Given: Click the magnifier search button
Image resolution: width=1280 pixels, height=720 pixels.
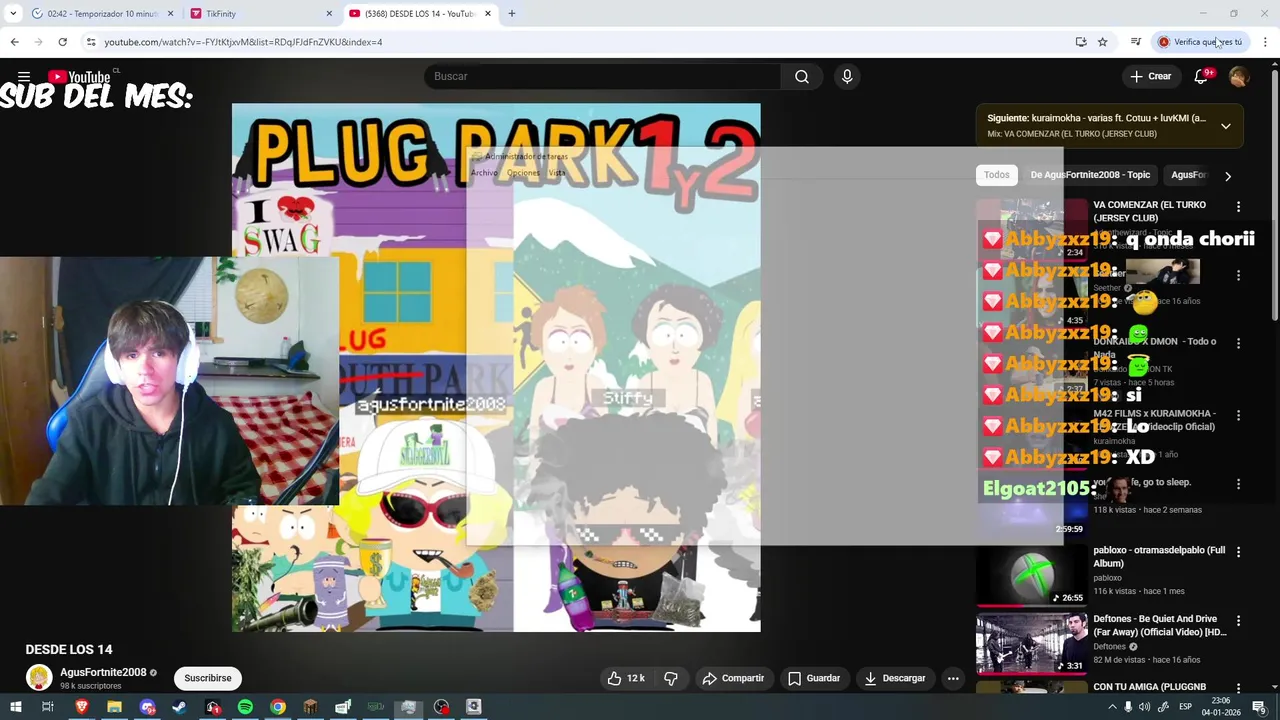Looking at the screenshot, I should click(x=802, y=76).
